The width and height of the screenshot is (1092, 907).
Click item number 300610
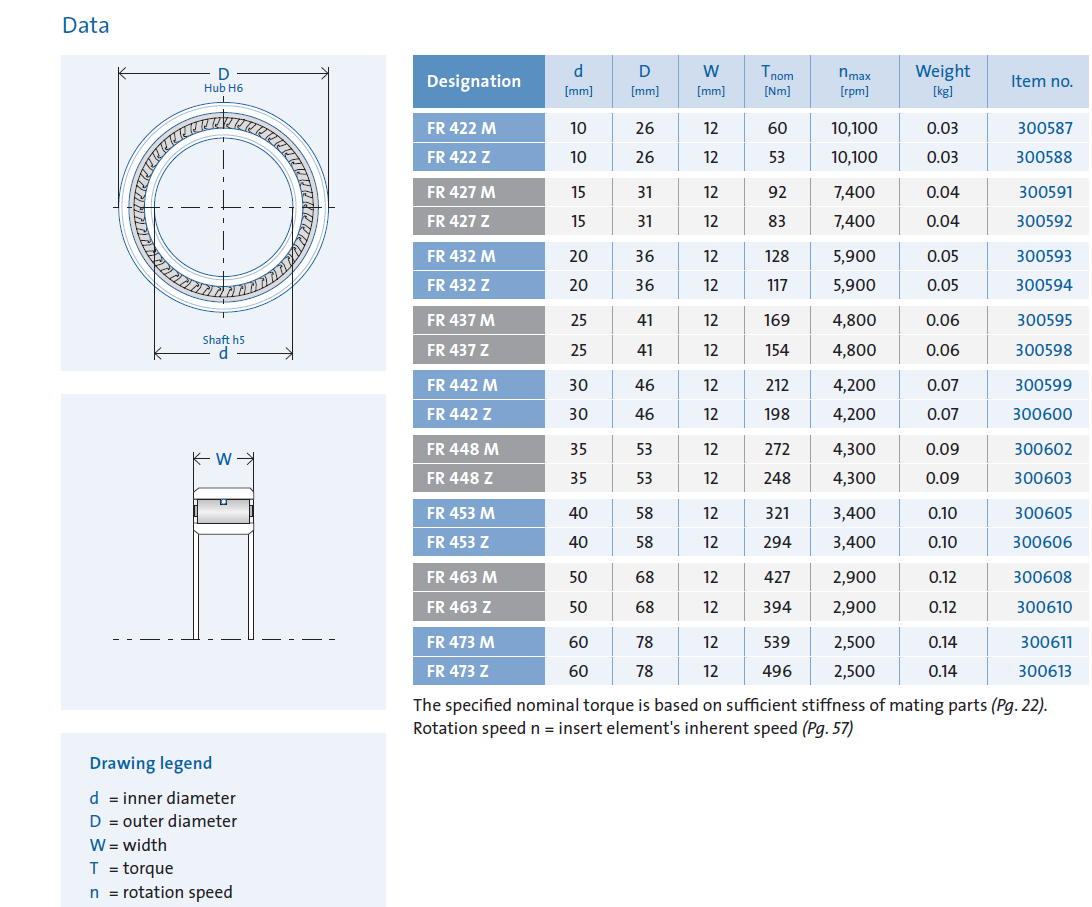tap(1044, 607)
